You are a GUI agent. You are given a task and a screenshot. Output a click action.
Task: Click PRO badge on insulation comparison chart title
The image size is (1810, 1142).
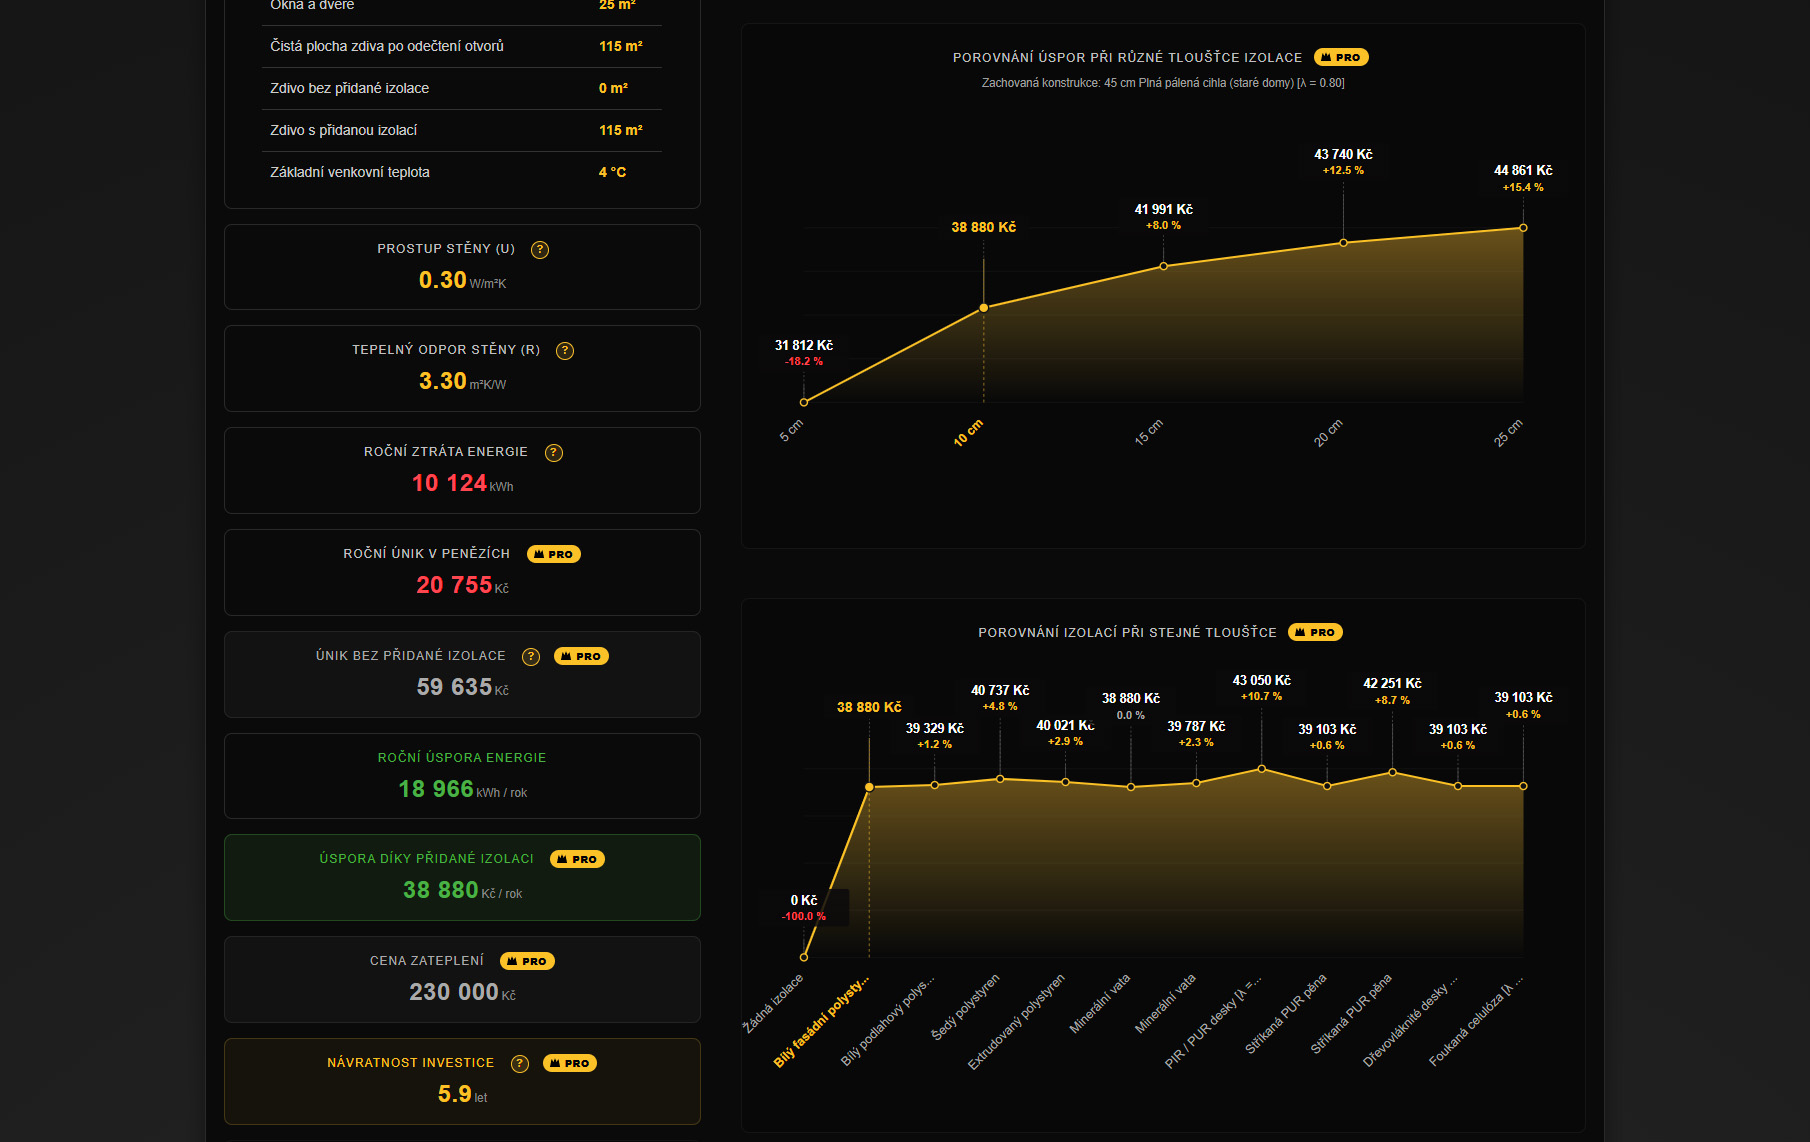click(1316, 632)
